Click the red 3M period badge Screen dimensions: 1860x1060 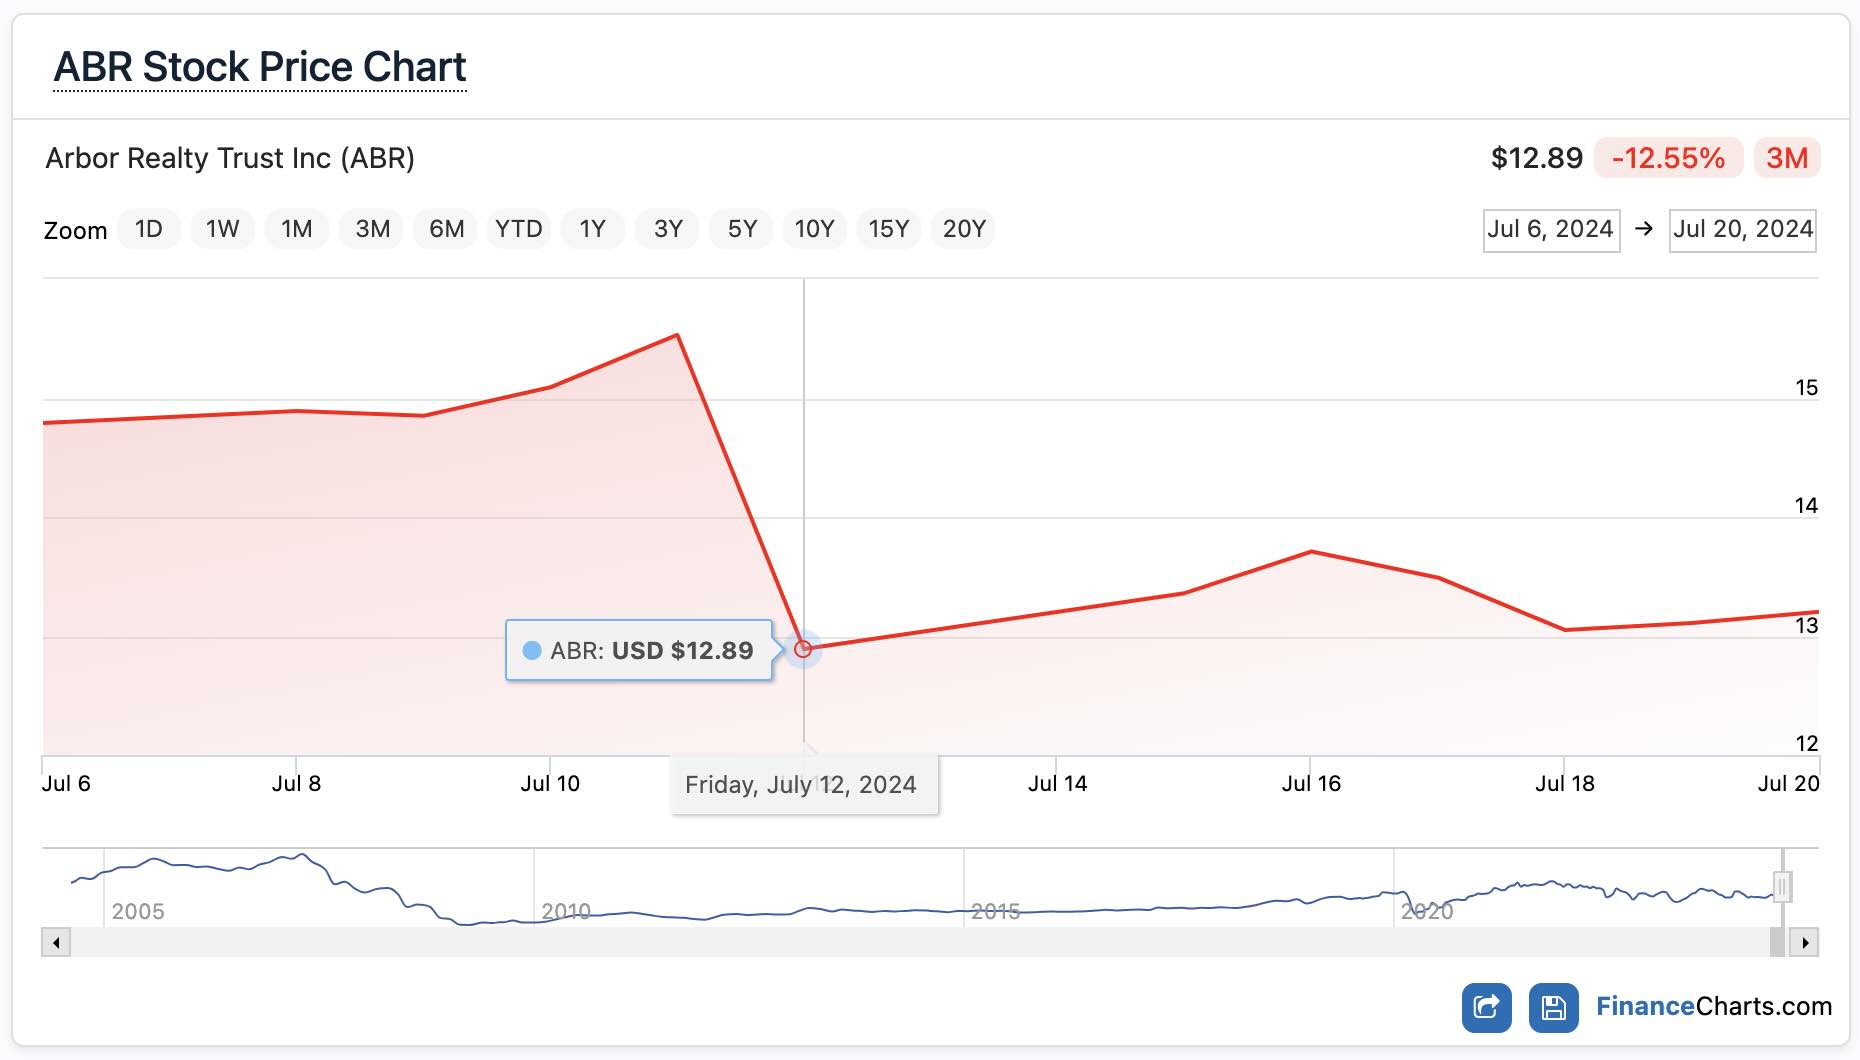point(1787,158)
